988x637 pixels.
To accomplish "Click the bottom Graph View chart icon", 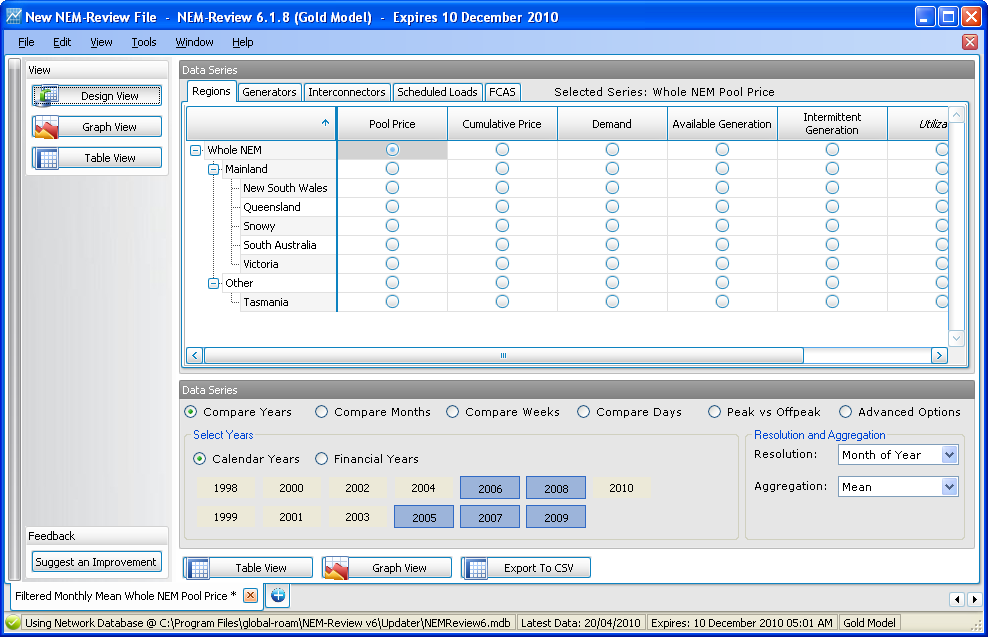I will [336, 568].
